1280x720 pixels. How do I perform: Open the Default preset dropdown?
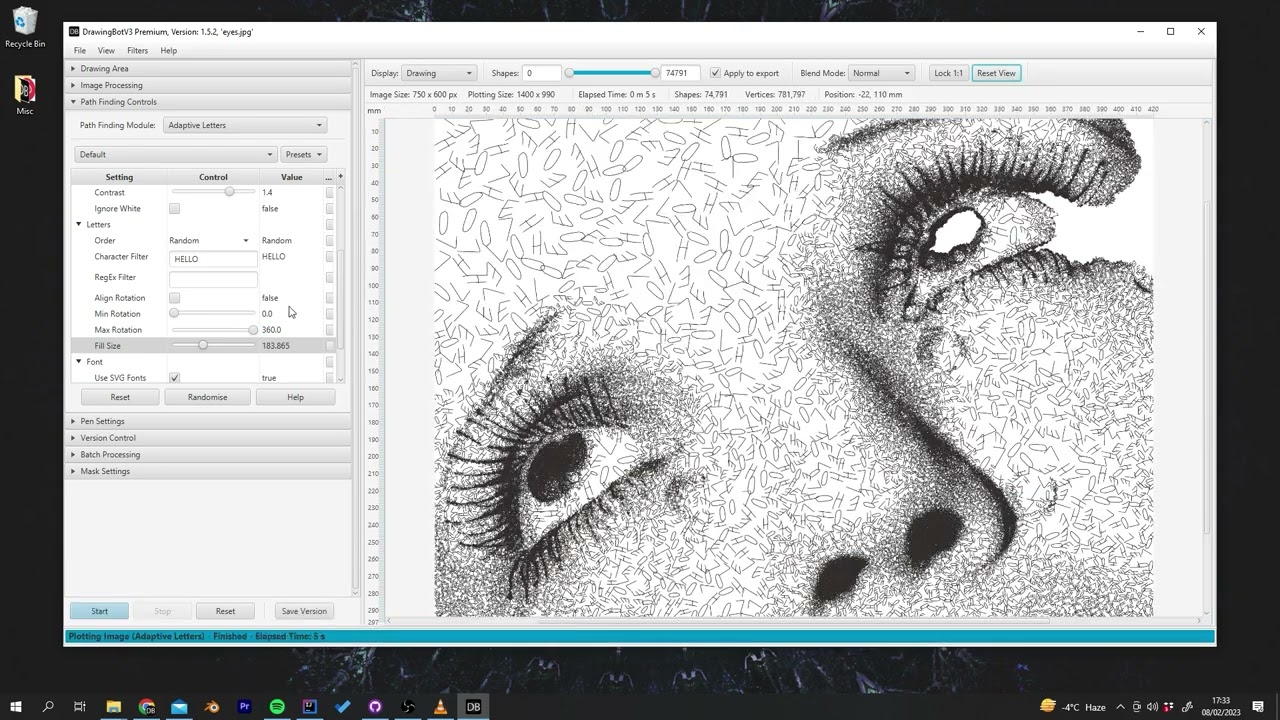click(x=175, y=155)
